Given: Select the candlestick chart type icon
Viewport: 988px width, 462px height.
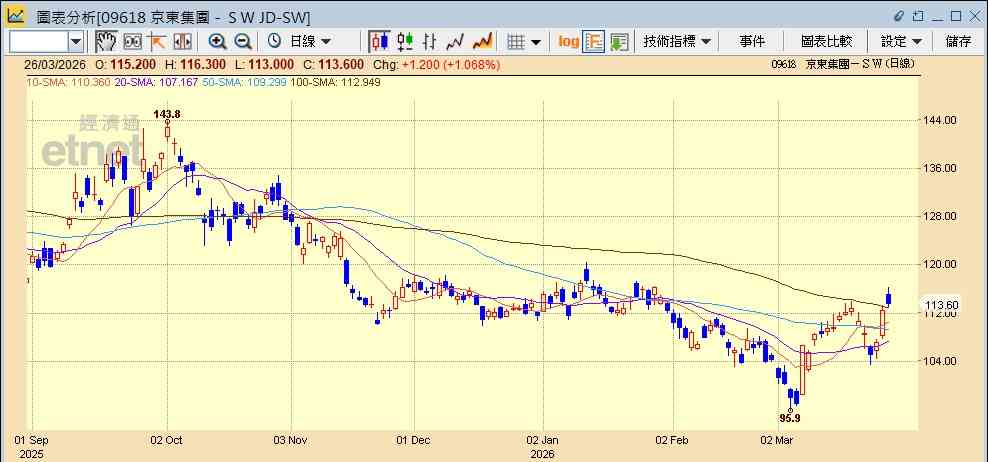Looking at the screenshot, I should click(x=379, y=42).
